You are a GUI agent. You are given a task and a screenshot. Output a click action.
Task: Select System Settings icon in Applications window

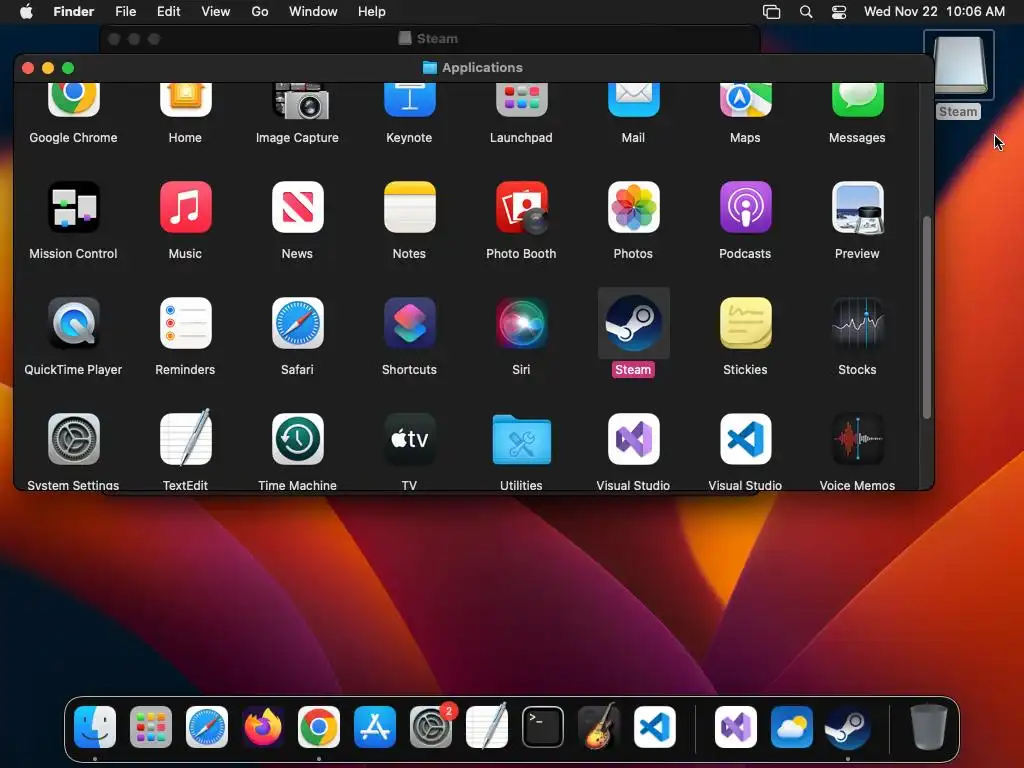coord(74,439)
